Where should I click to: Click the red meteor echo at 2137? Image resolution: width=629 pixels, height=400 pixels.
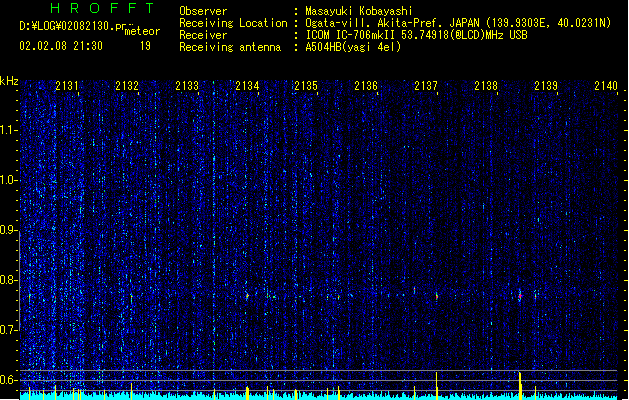click(x=437, y=297)
